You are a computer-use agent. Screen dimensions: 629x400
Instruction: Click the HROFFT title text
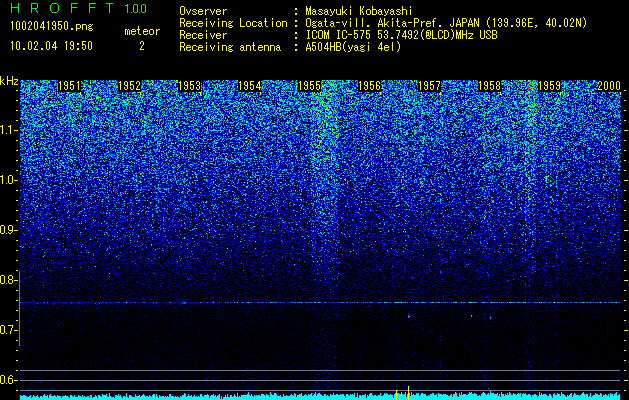[x=62, y=8]
